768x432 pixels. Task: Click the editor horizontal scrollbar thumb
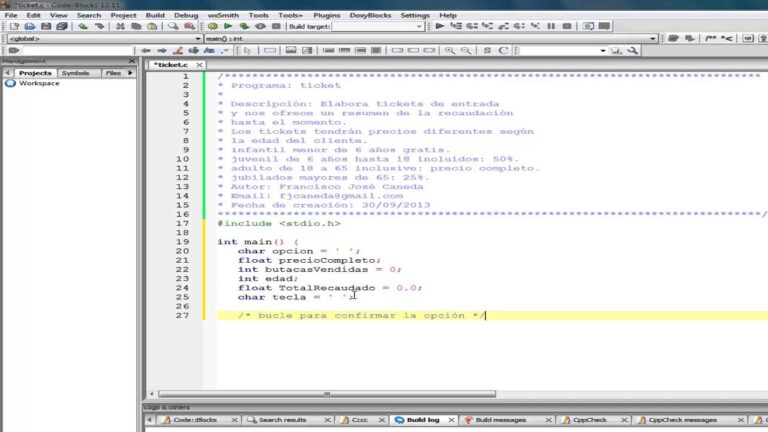[327, 394]
